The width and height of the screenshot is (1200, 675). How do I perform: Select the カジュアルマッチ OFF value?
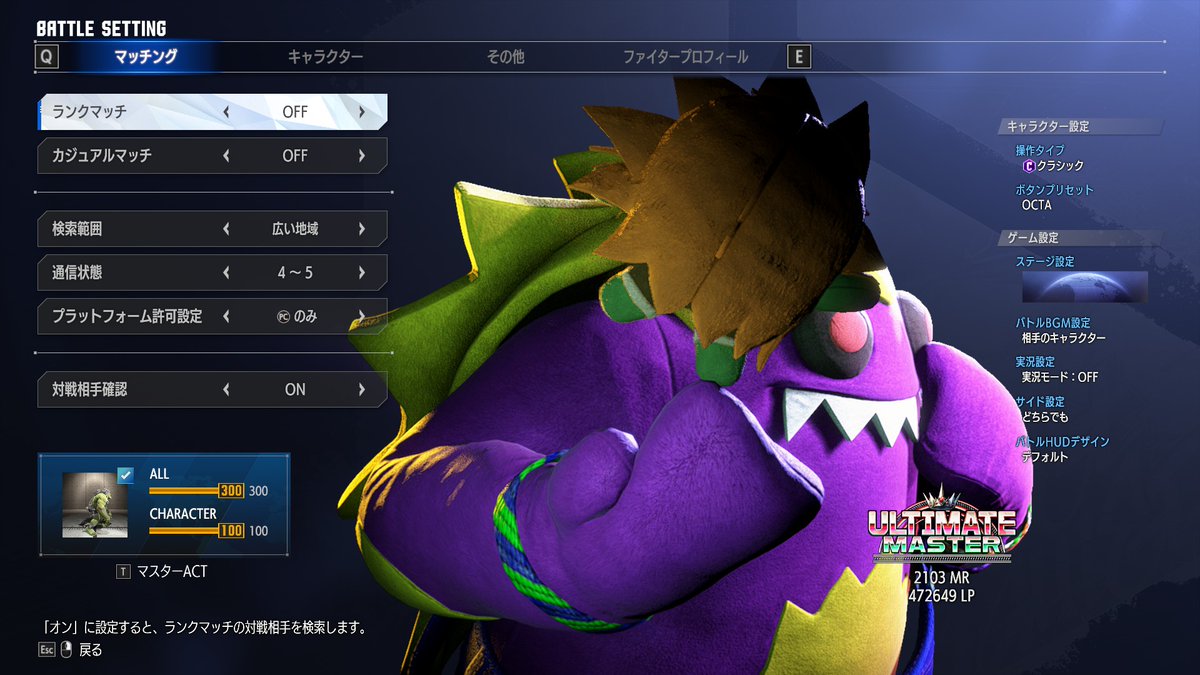click(x=295, y=156)
